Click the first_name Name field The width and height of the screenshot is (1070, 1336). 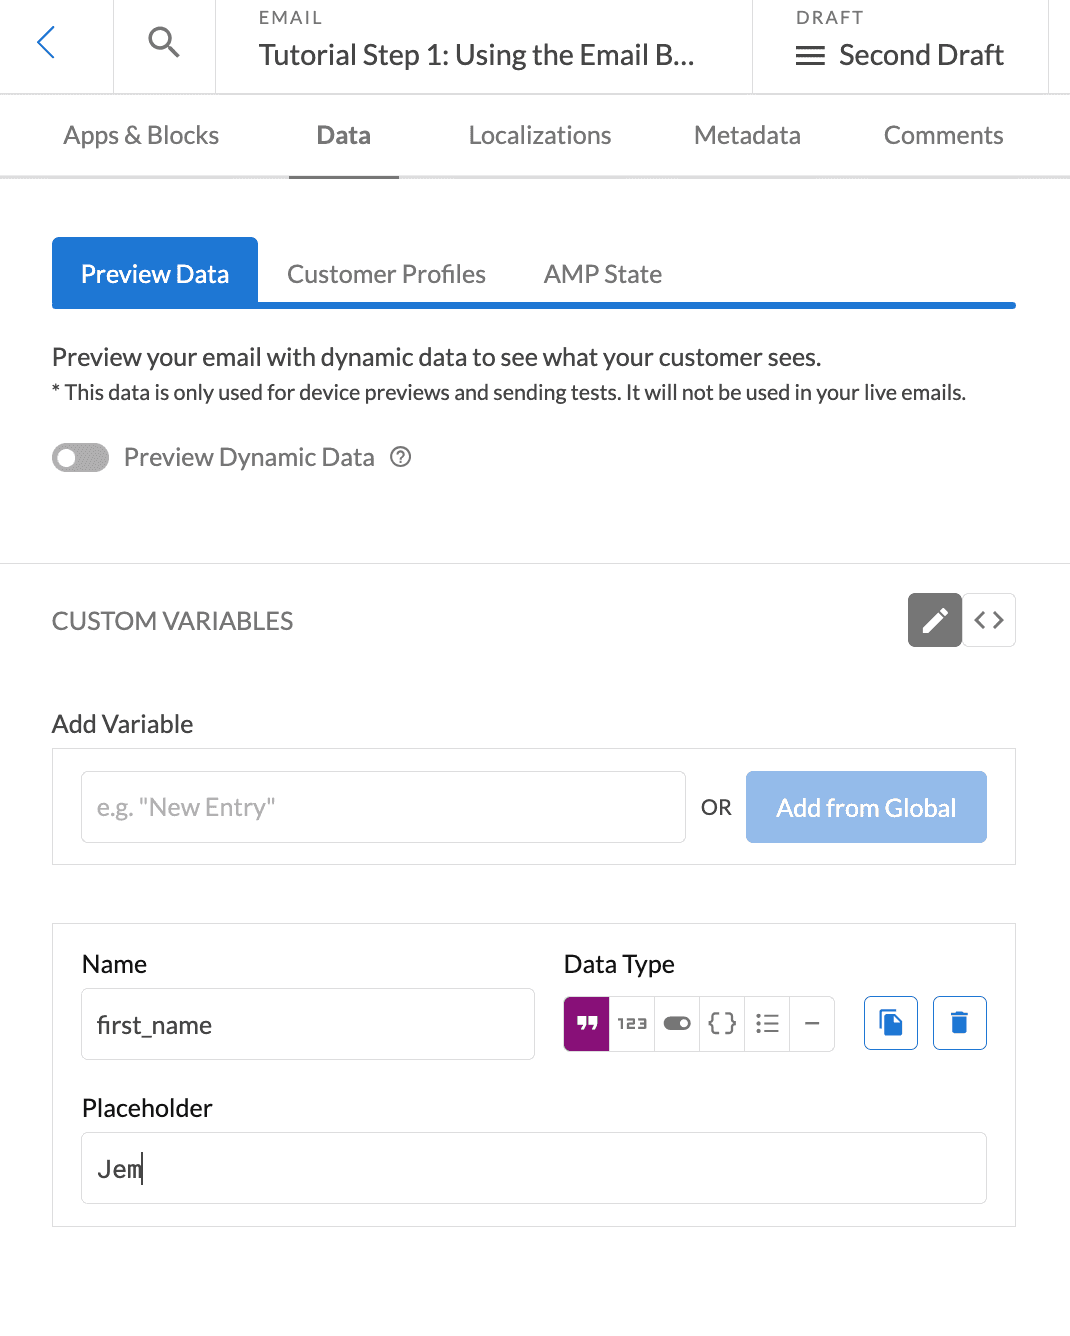click(x=308, y=1024)
